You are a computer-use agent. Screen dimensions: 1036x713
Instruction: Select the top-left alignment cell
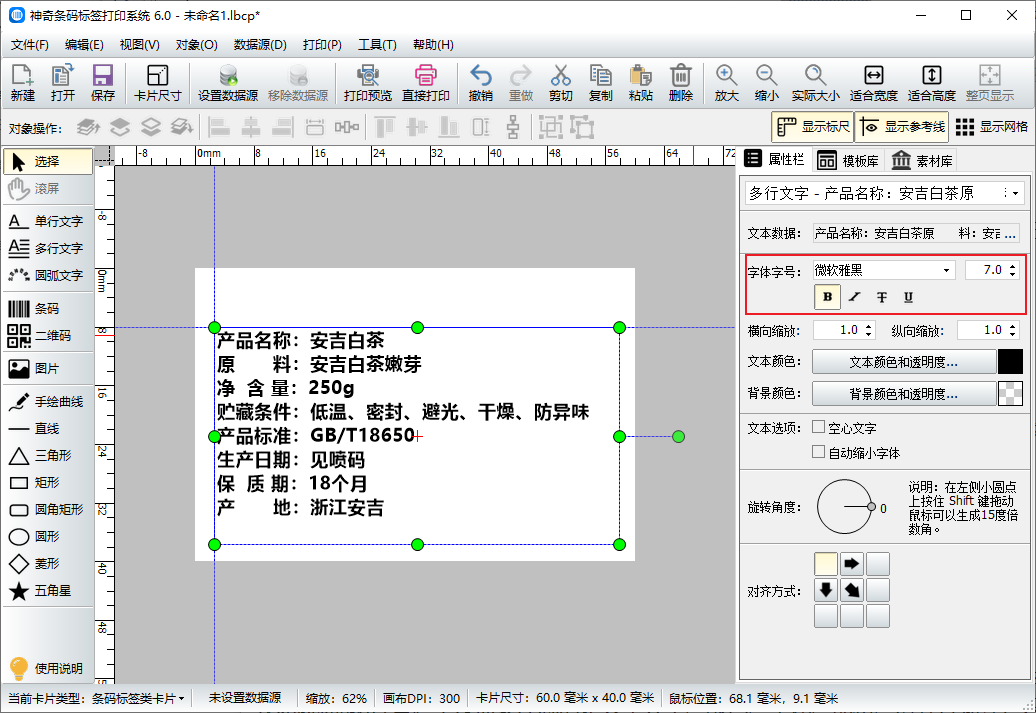coord(825,564)
